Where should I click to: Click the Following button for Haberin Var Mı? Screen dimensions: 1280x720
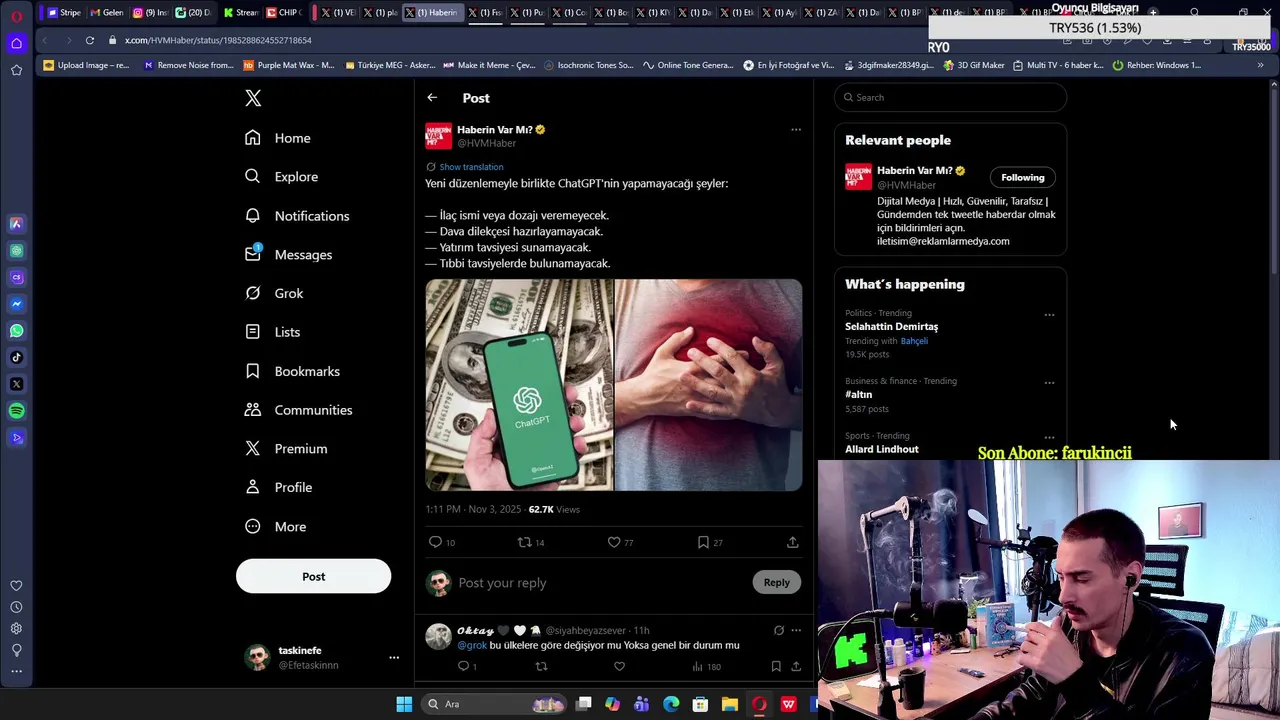click(1022, 177)
